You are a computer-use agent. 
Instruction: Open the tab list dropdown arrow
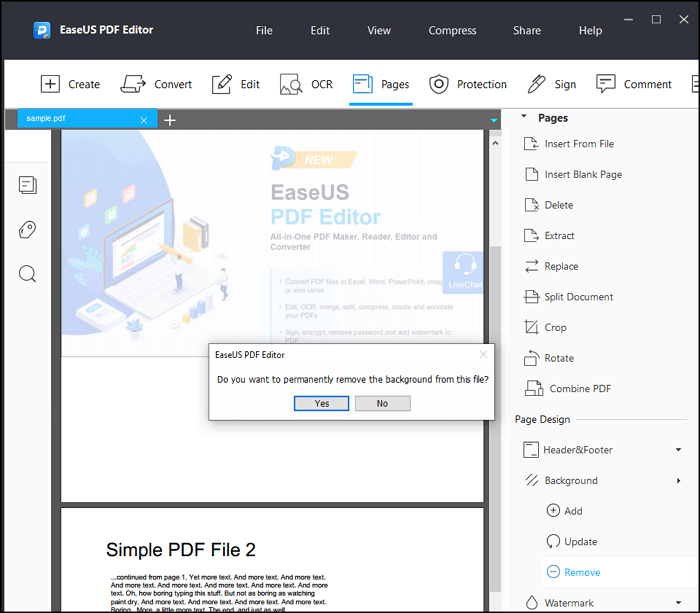pyautogui.click(x=494, y=120)
